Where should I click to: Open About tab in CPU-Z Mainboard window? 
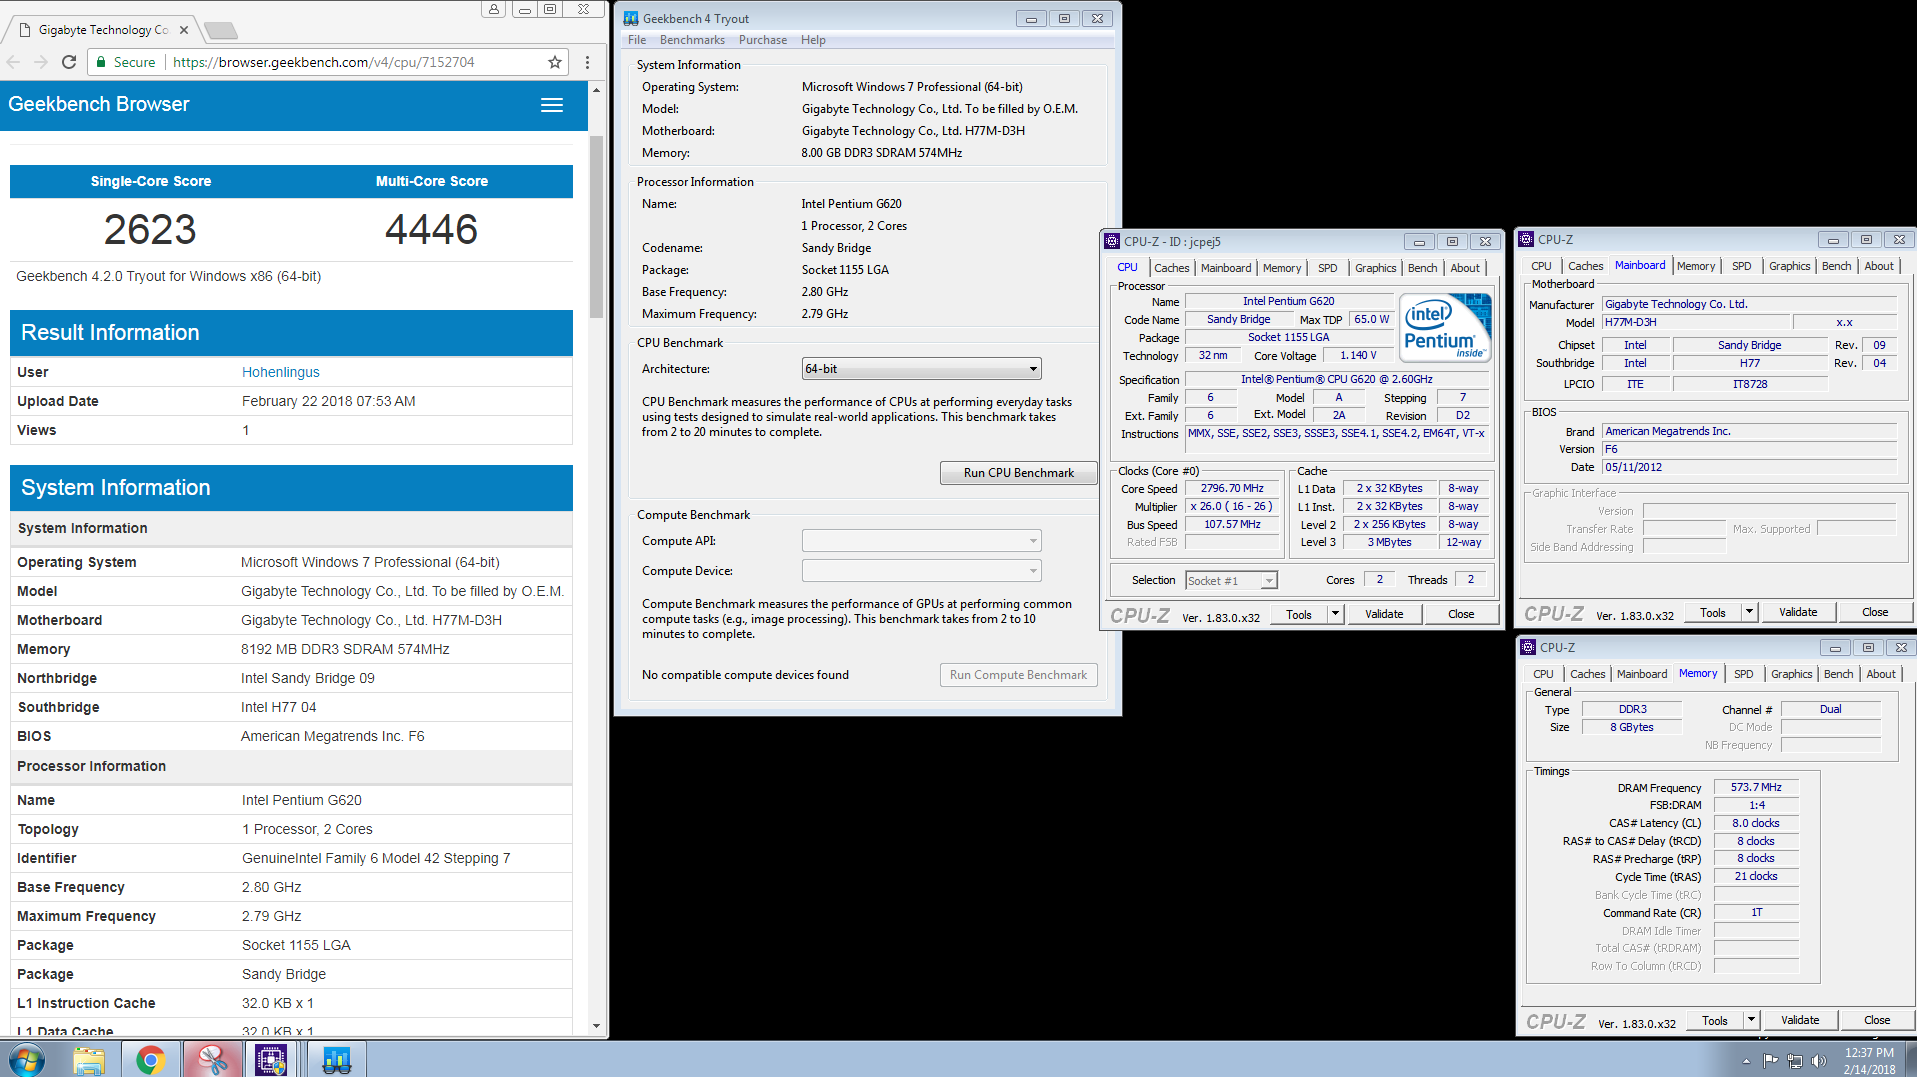point(1879,266)
